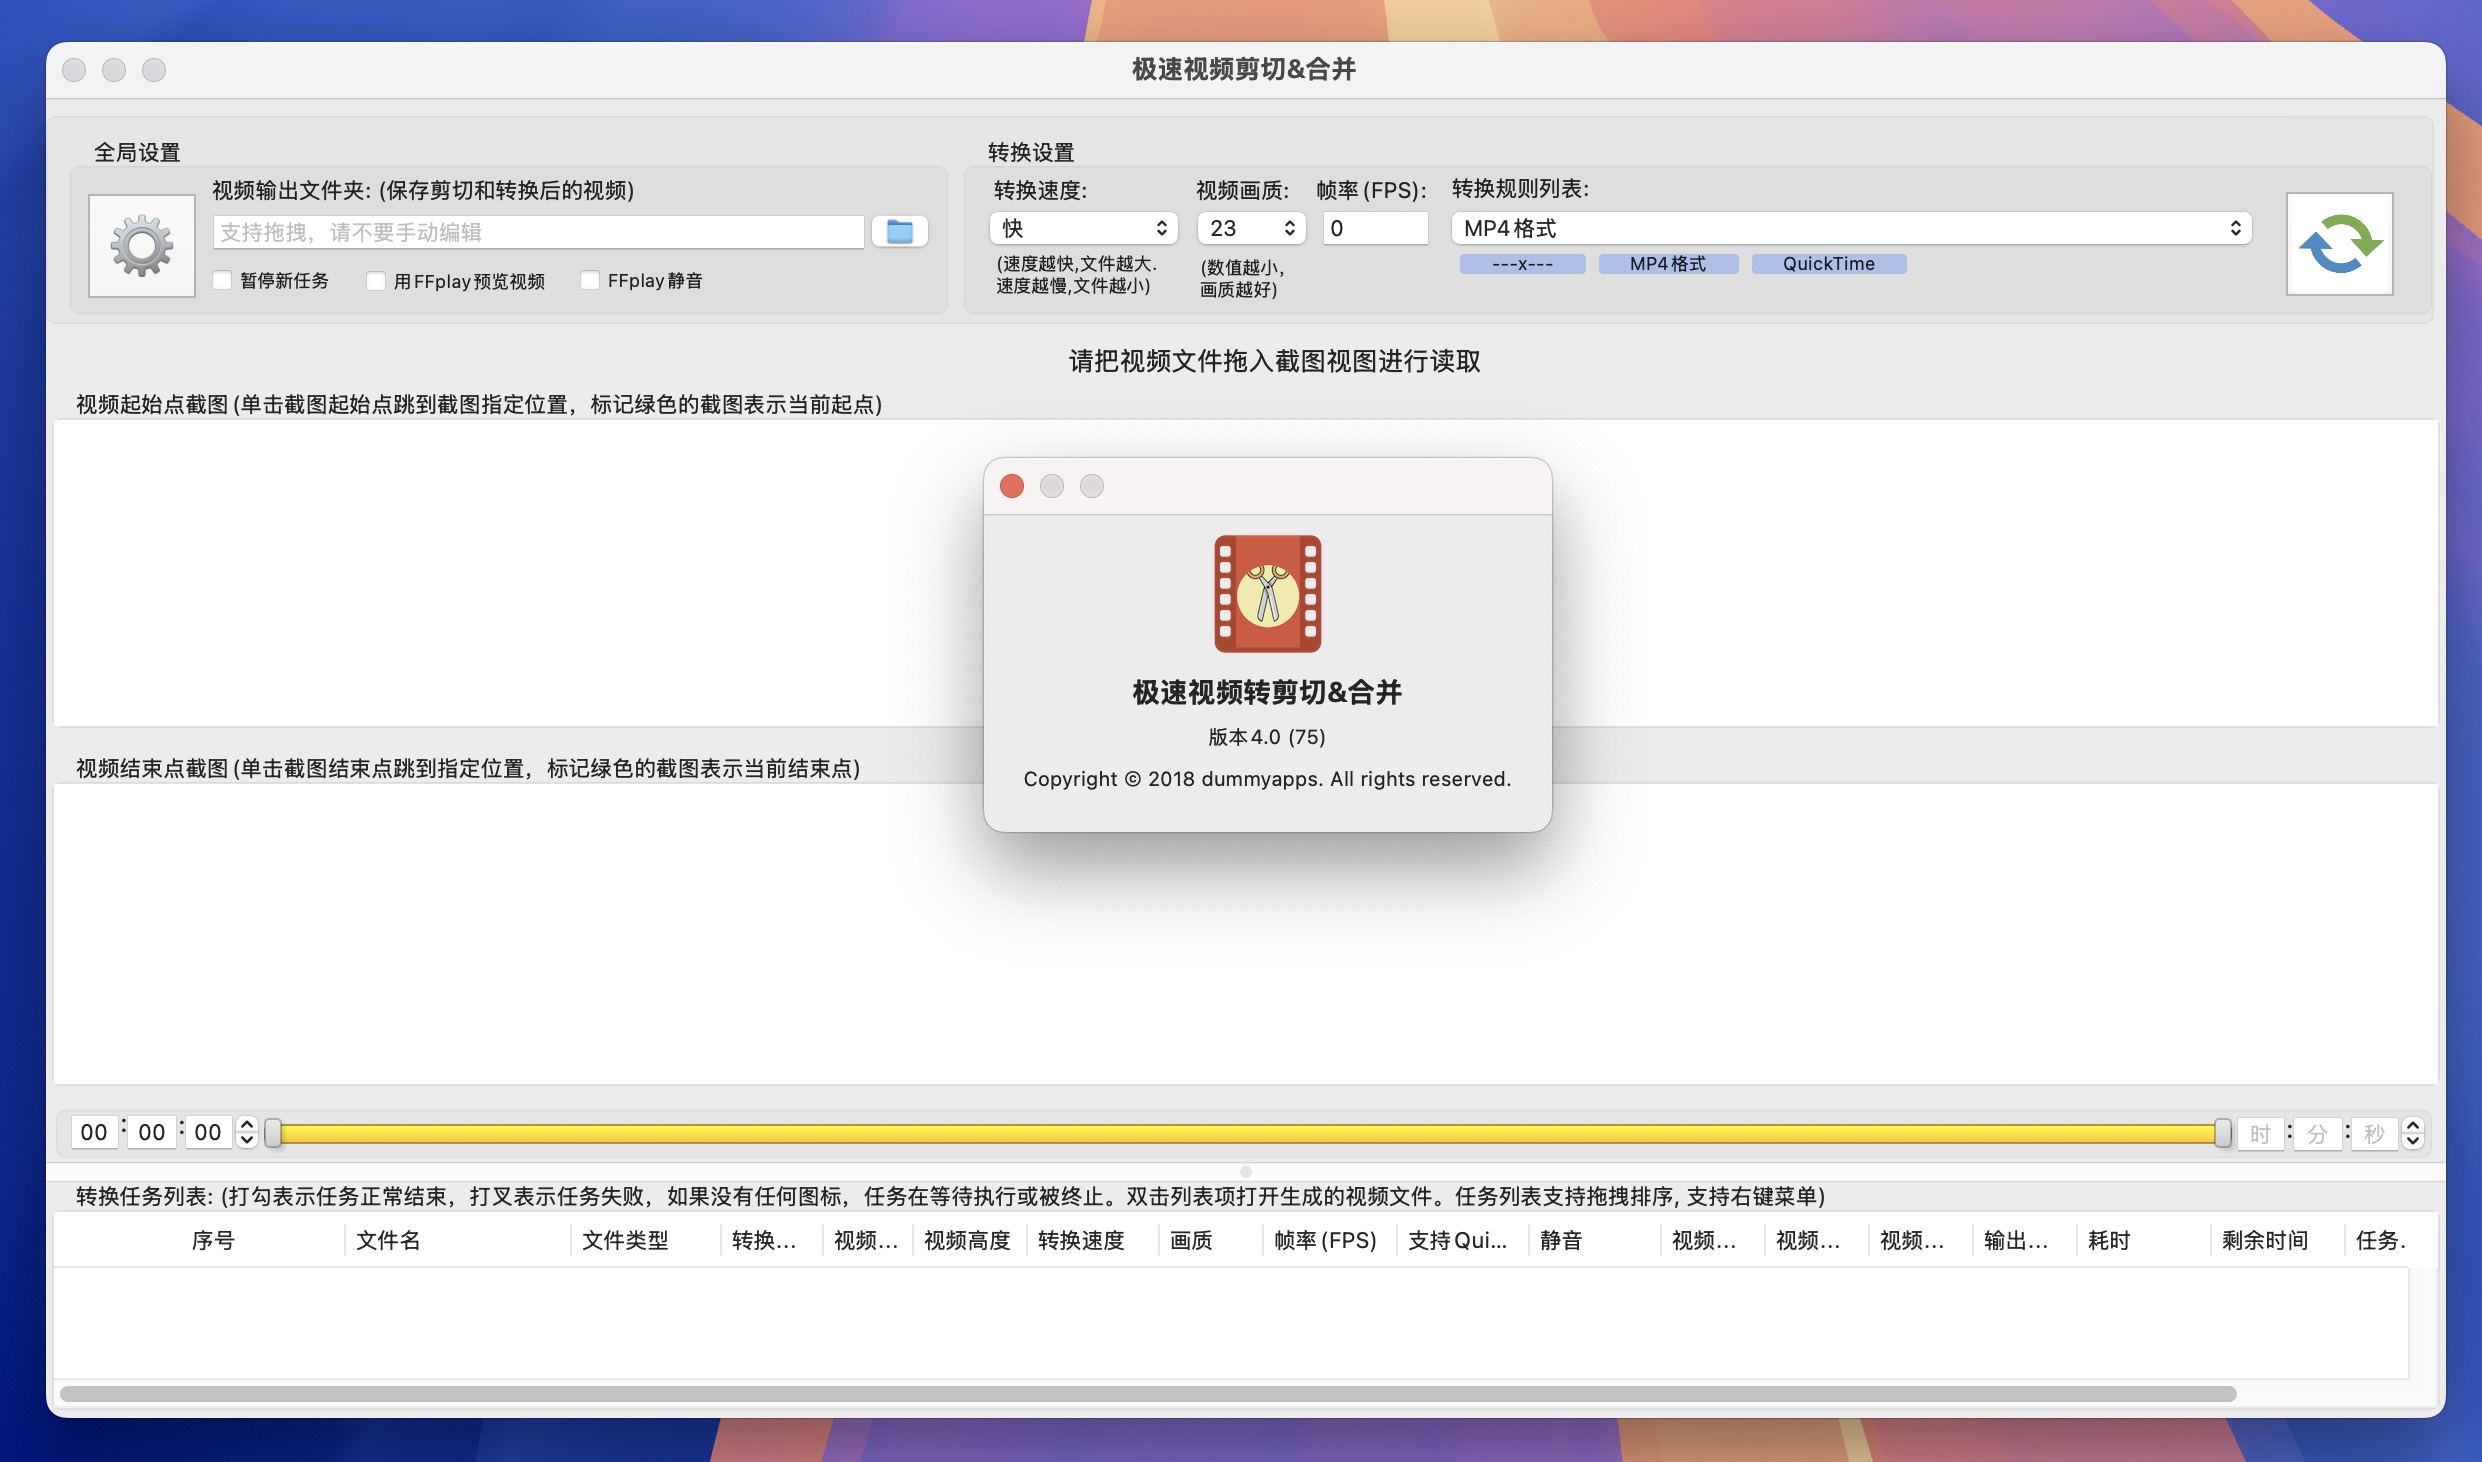Select the QuickTime rule tag
Image resolution: width=2482 pixels, height=1462 pixels.
coord(1829,264)
